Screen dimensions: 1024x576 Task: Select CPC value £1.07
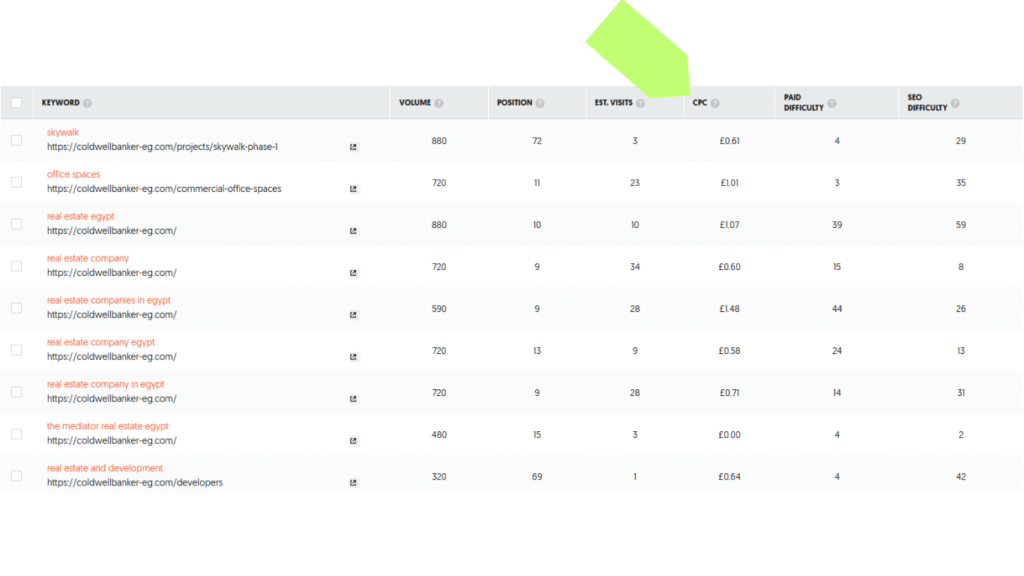pyautogui.click(x=729, y=225)
